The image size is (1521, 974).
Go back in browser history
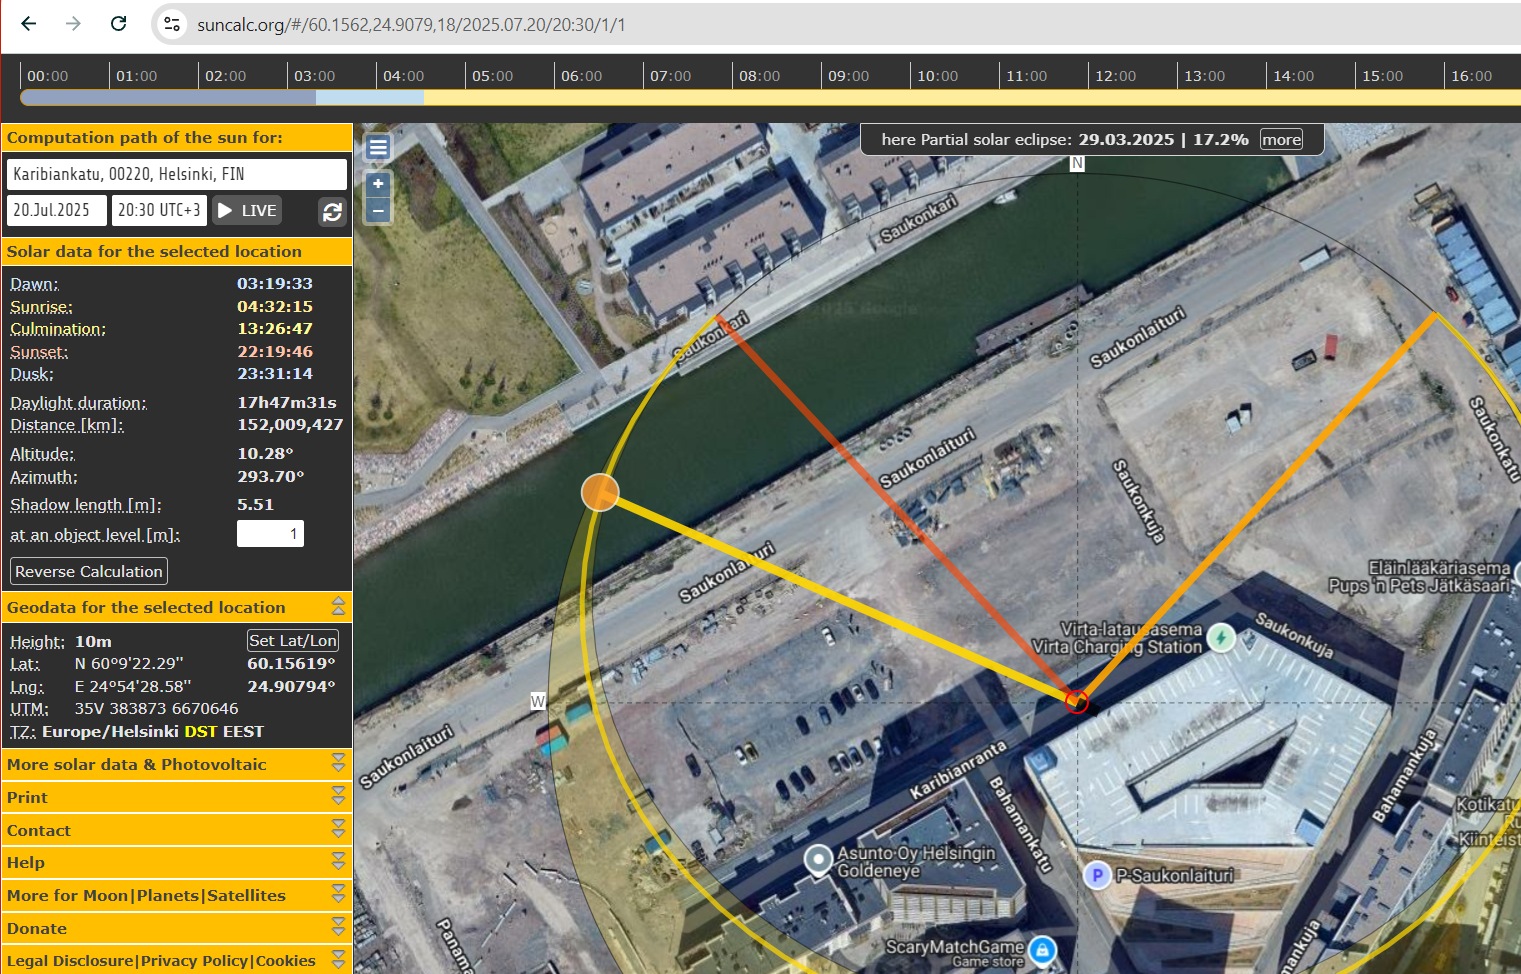(28, 24)
